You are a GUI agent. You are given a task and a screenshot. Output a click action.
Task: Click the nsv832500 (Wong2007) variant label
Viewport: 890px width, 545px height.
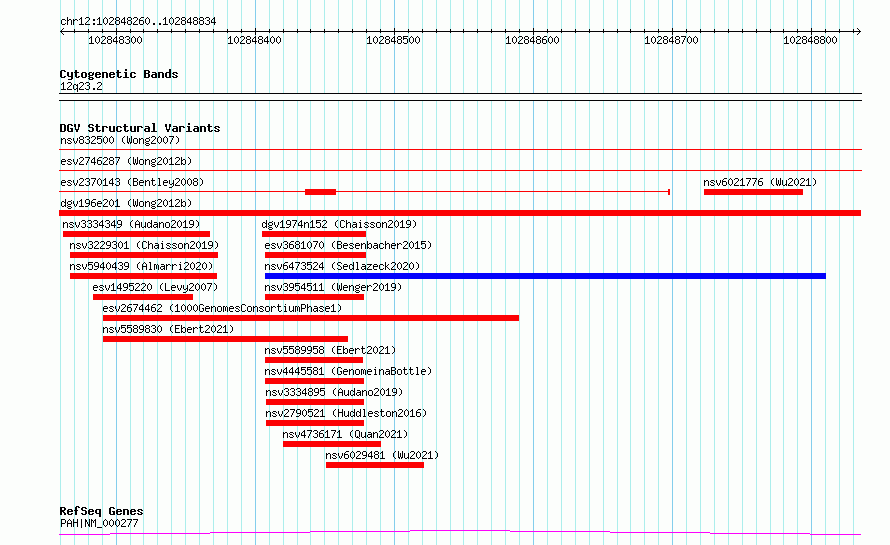click(120, 140)
